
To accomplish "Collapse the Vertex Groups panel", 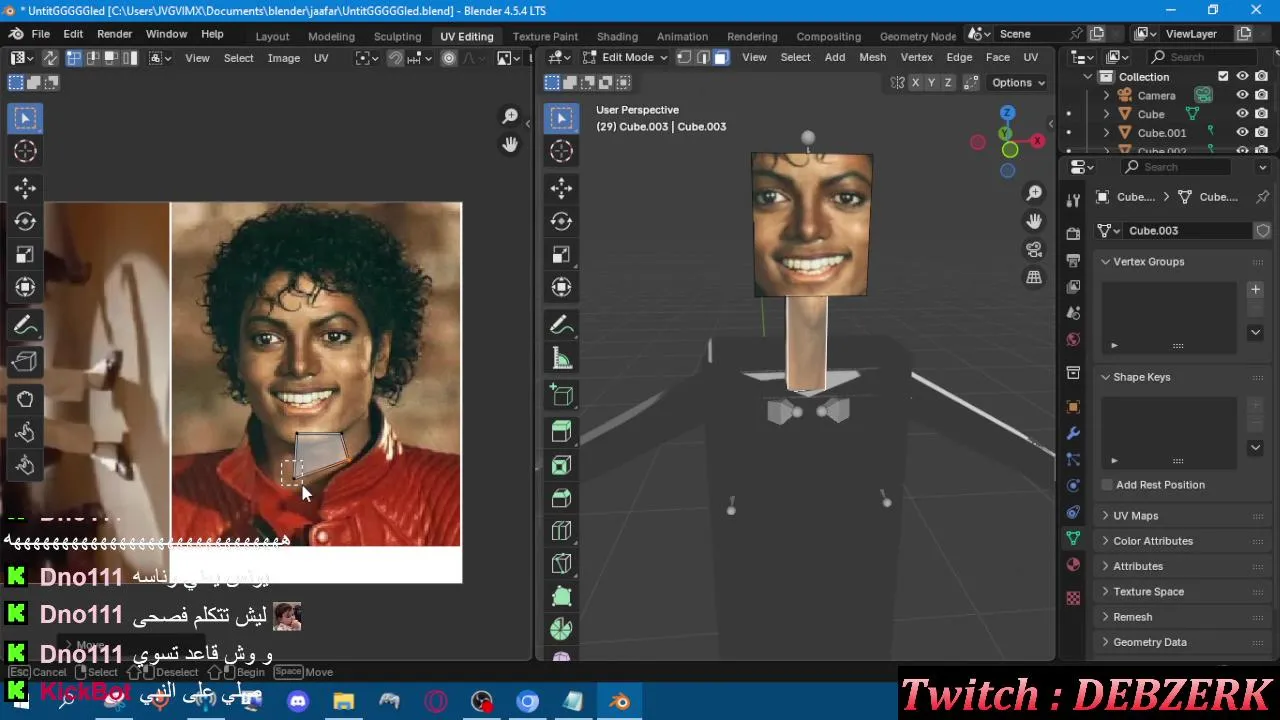I will [1106, 262].
